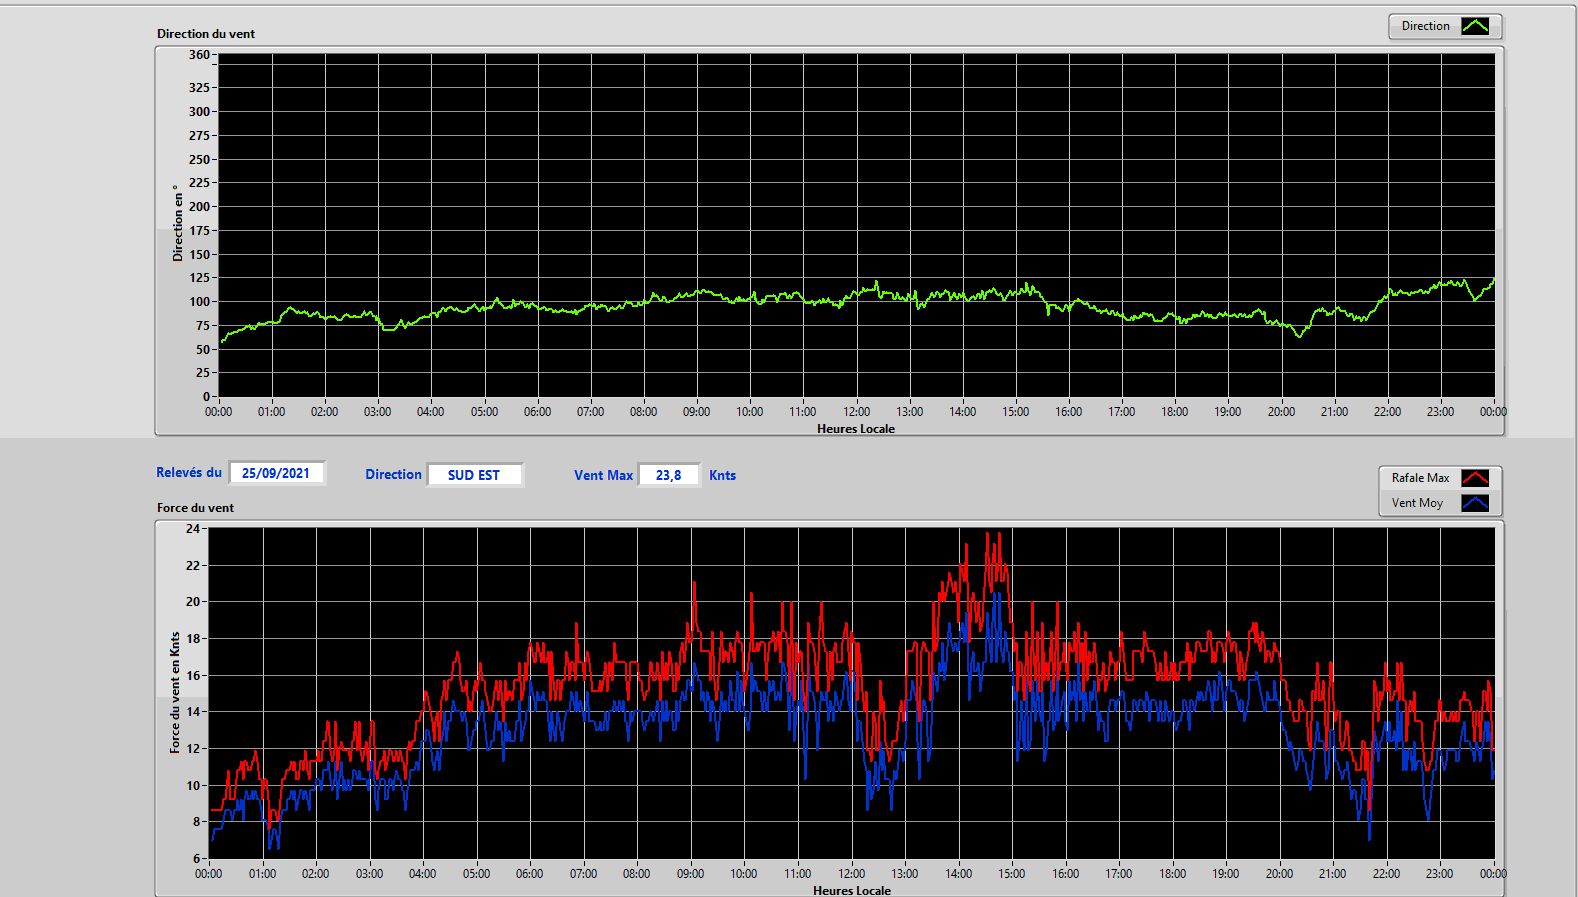This screenshot has height=897, width=1578.
Task: Click the 'Relevés du' label
Action: 189,473
